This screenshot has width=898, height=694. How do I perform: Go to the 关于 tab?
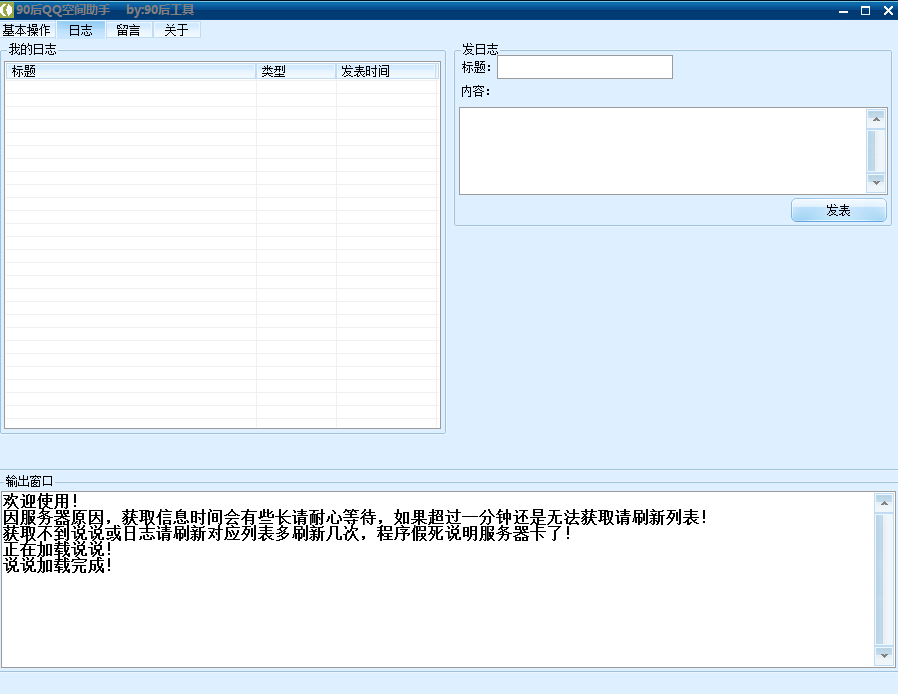click(x=176, y=30)
